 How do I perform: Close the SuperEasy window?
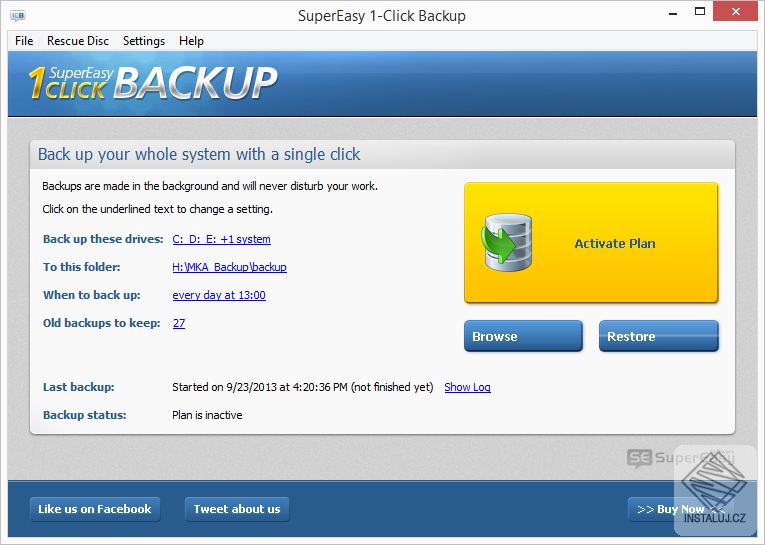tap(736, 12)
